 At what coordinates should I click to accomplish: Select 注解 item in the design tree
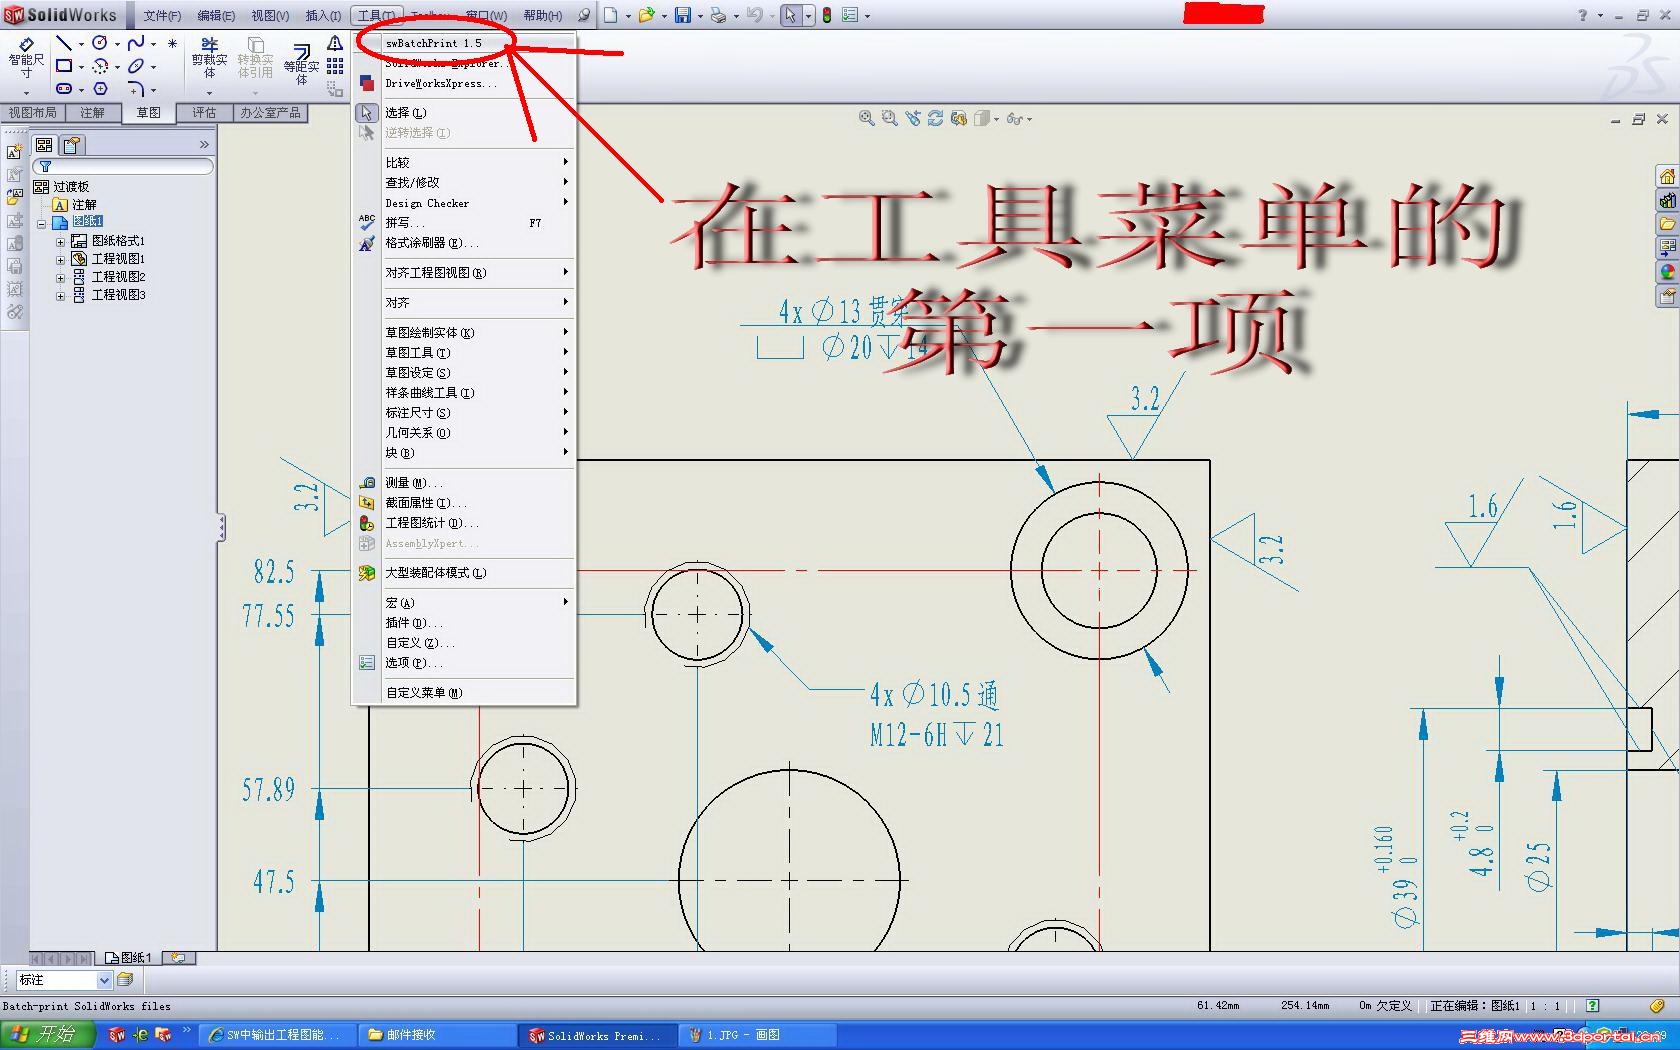(x=75, y=205)
